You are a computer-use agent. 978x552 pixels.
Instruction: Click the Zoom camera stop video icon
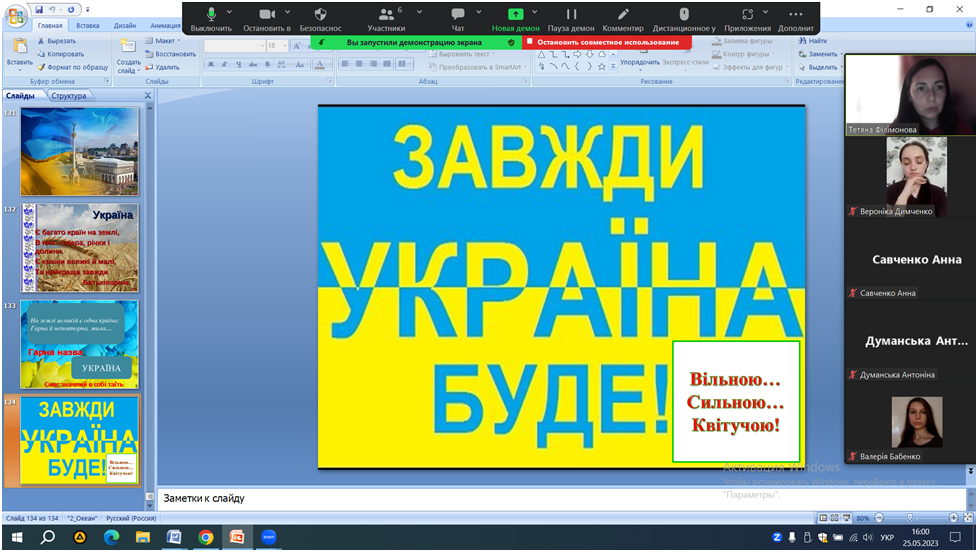click(267, 15)
